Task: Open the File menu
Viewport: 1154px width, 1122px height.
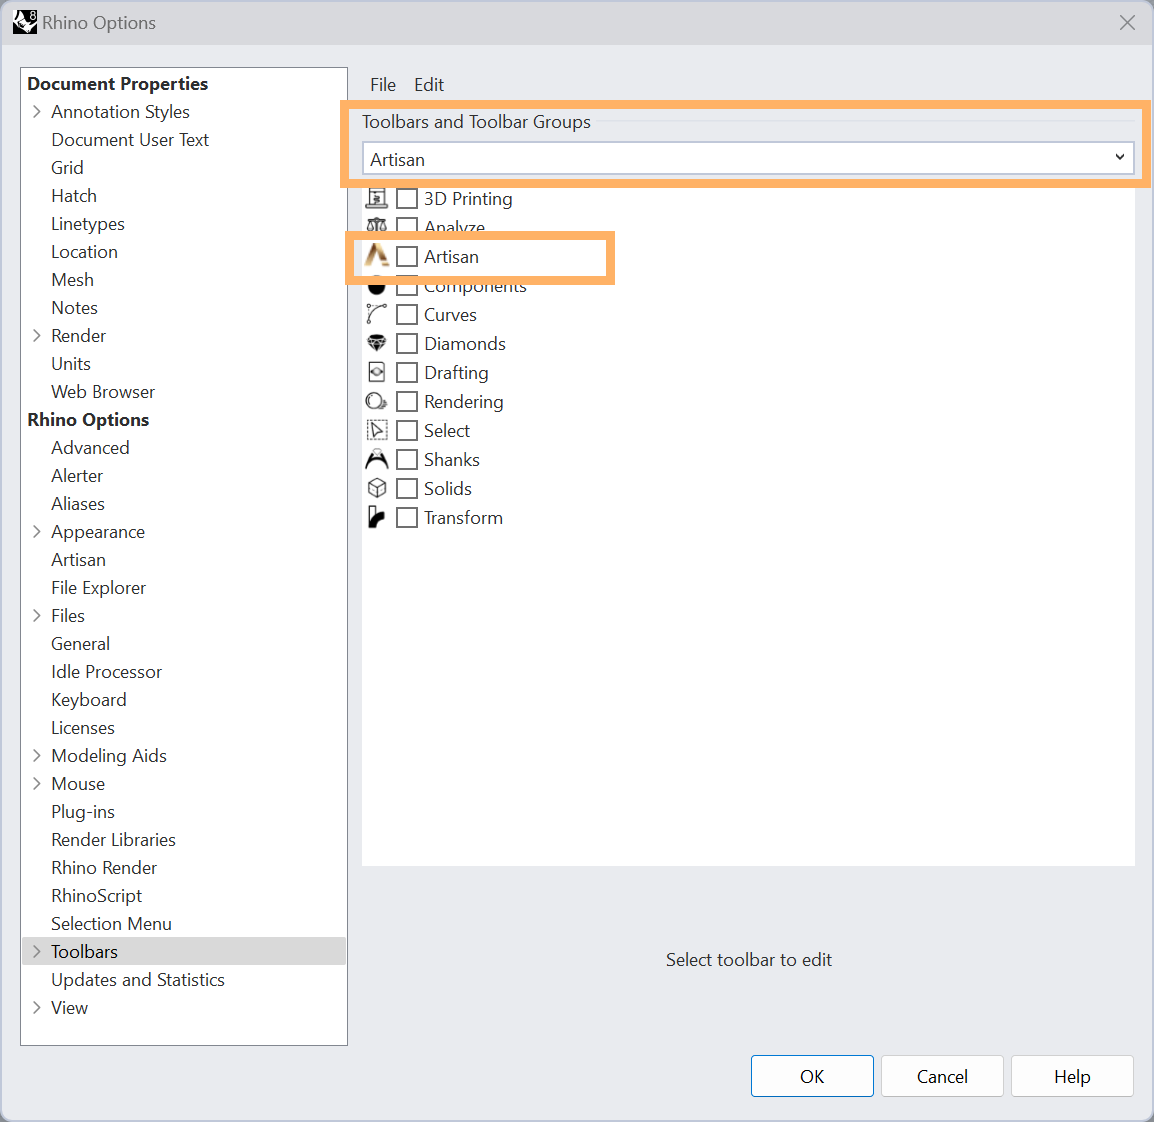Action: pyautogui.click(x=383, y=85)
